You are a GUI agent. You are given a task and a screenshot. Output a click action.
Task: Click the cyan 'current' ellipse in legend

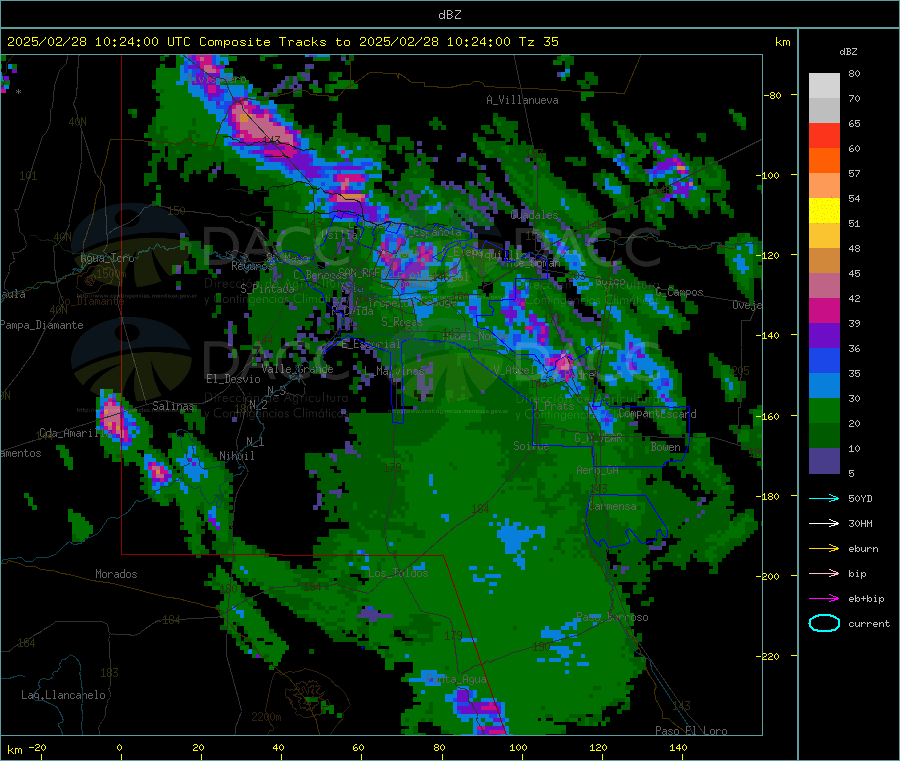tap(824, 623)
